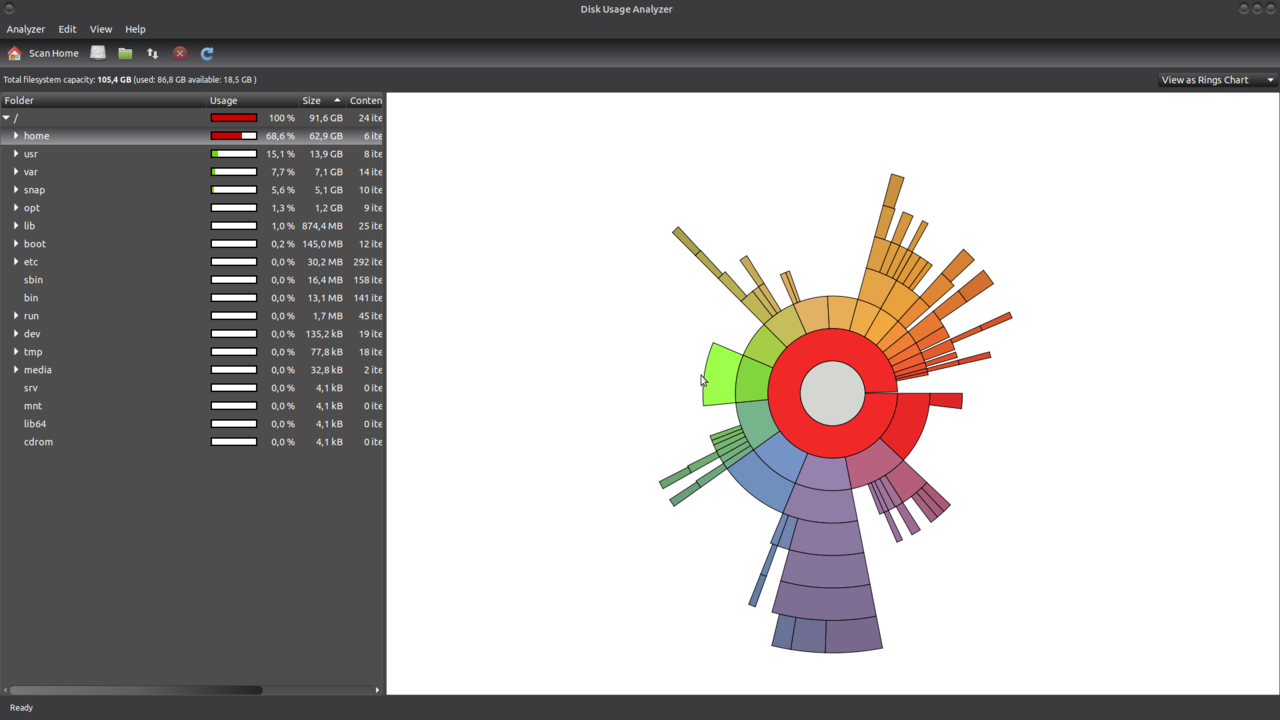Open the Edit menu

(67, 29)
